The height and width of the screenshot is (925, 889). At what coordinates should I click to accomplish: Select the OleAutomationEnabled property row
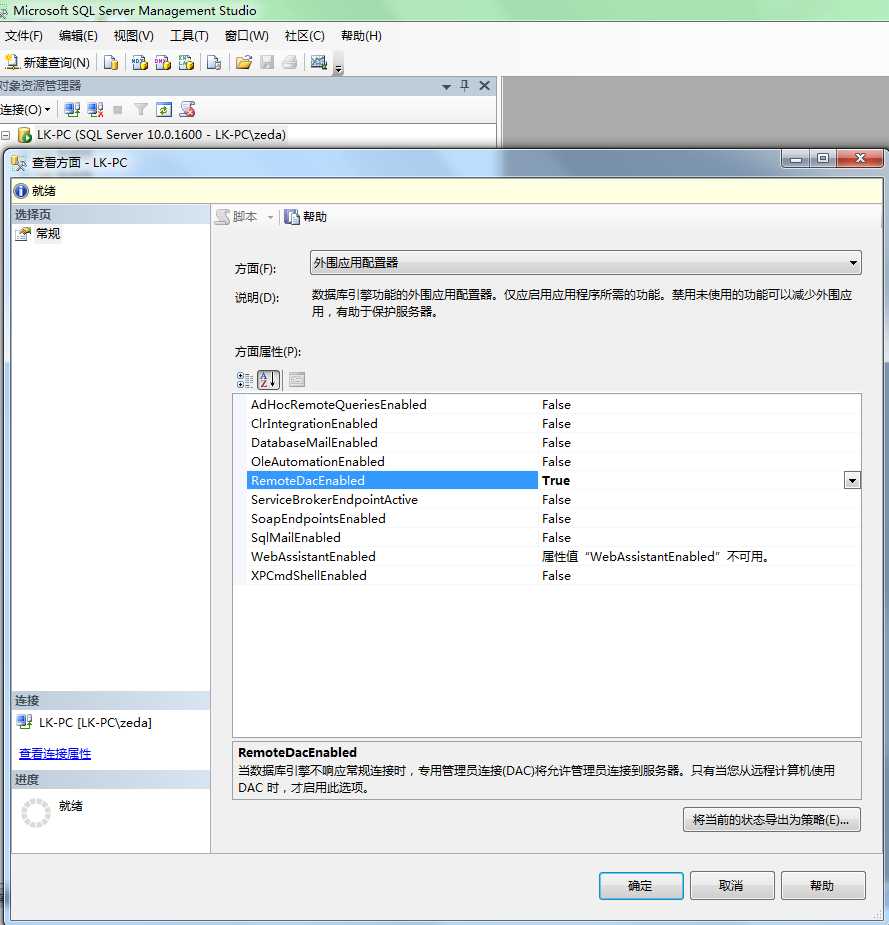553,461
